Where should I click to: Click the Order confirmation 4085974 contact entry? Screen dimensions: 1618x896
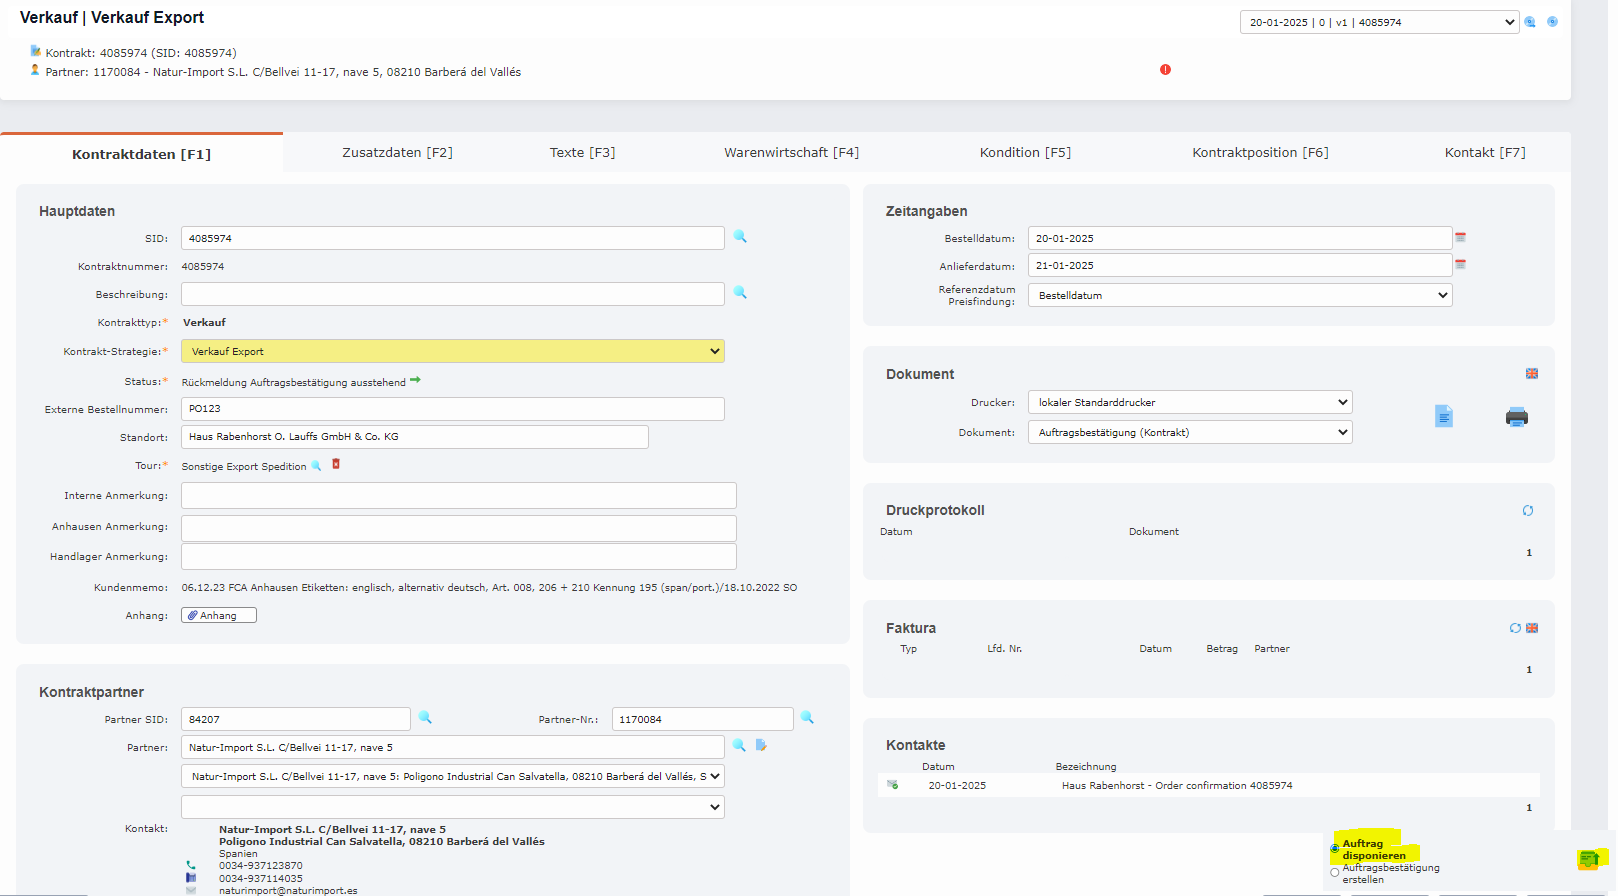(x=1176, y=786)
